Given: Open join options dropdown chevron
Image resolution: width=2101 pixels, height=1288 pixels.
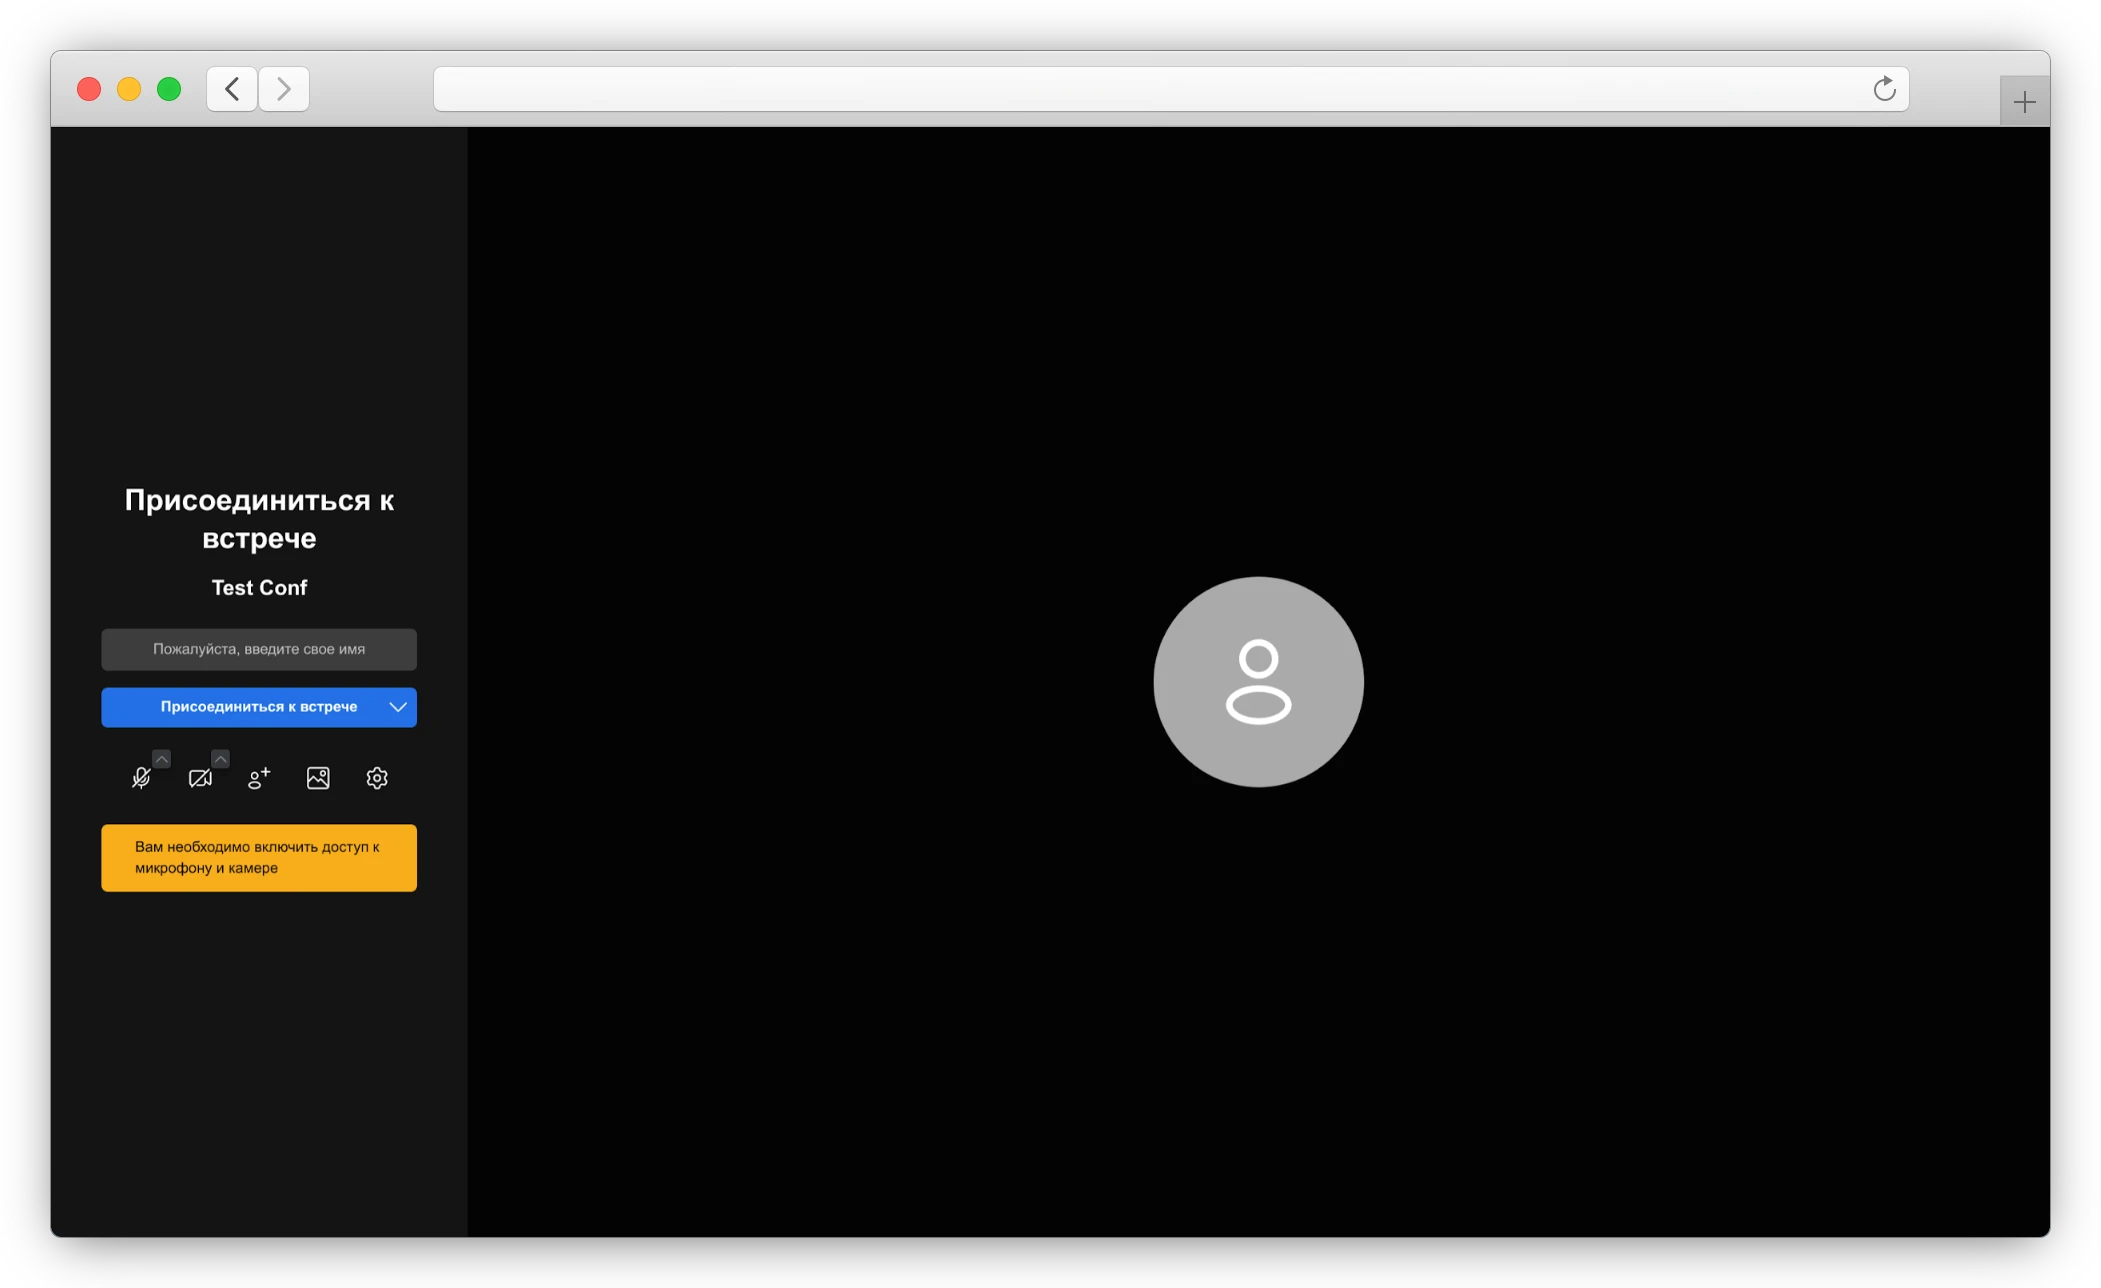Looking at the screenshot, I should 398,707.
